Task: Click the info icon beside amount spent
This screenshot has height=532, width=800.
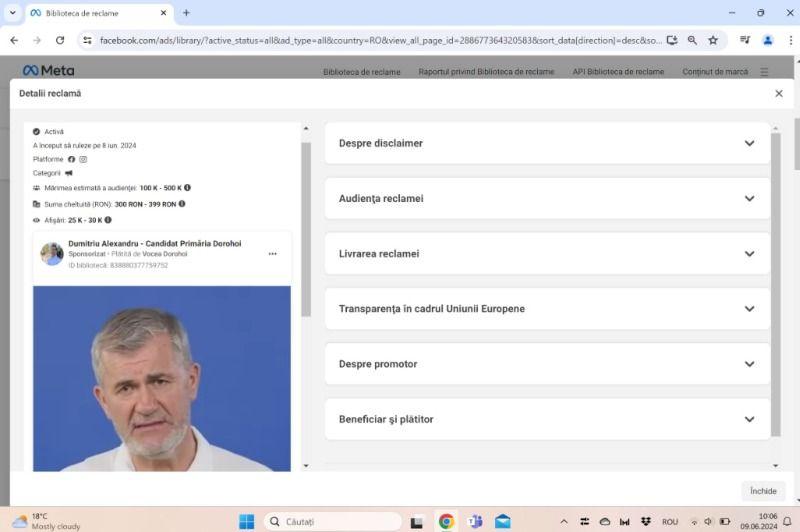Action: click(x=182, y=203)
